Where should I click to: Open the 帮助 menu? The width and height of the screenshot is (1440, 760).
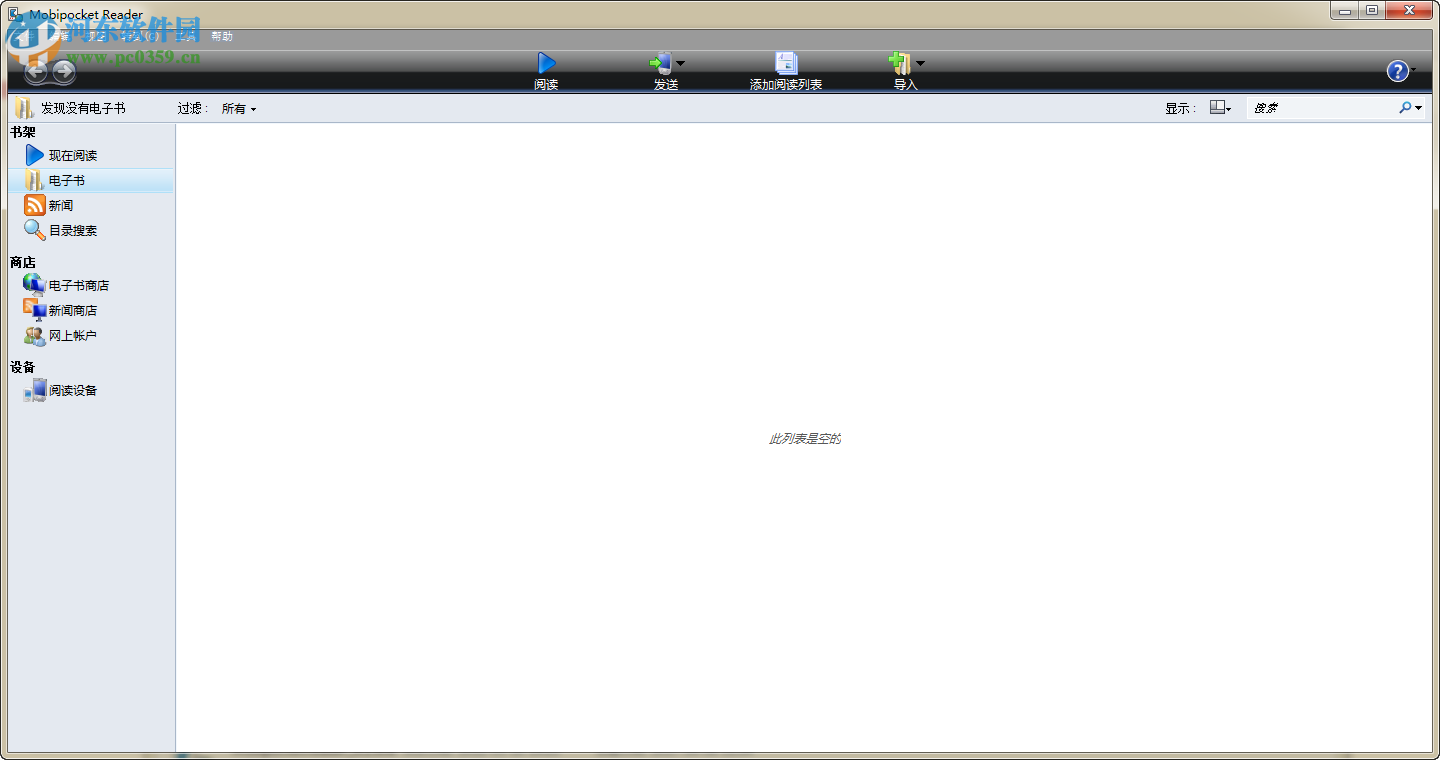tap(221, 36)
